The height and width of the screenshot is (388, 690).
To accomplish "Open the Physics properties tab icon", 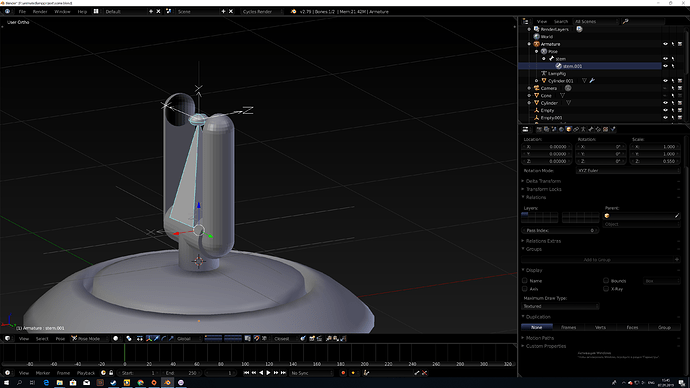I will click(x=613, y=129).
